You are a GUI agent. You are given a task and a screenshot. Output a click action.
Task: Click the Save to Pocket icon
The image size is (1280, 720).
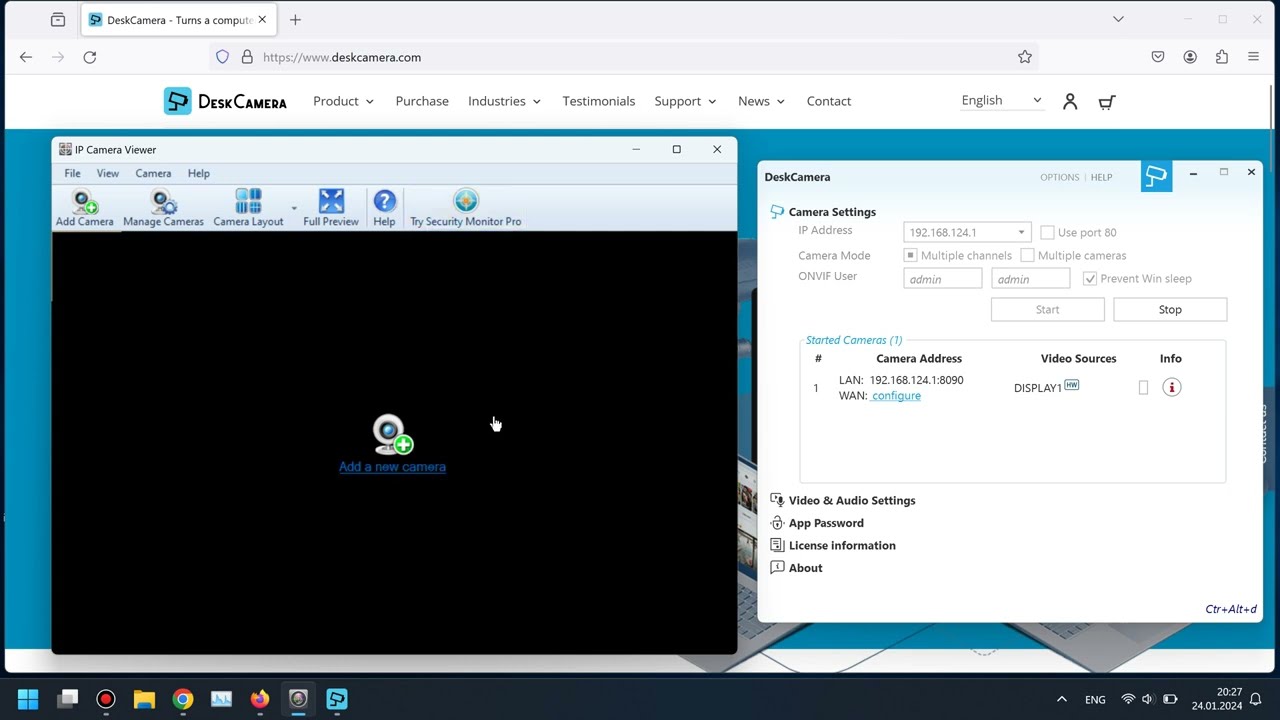(x=1158, y=57)
